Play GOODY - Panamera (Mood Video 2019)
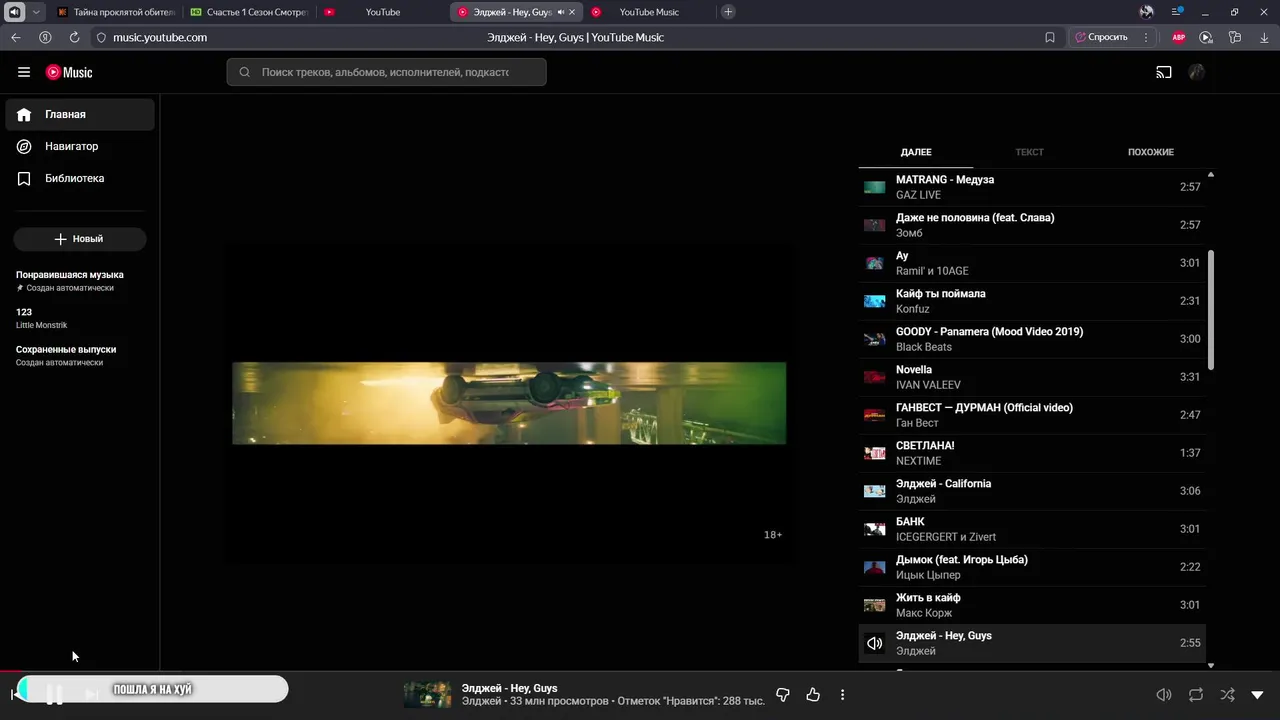The width and height of the screenshot is (1280, 720). [x=1032, y=339]
